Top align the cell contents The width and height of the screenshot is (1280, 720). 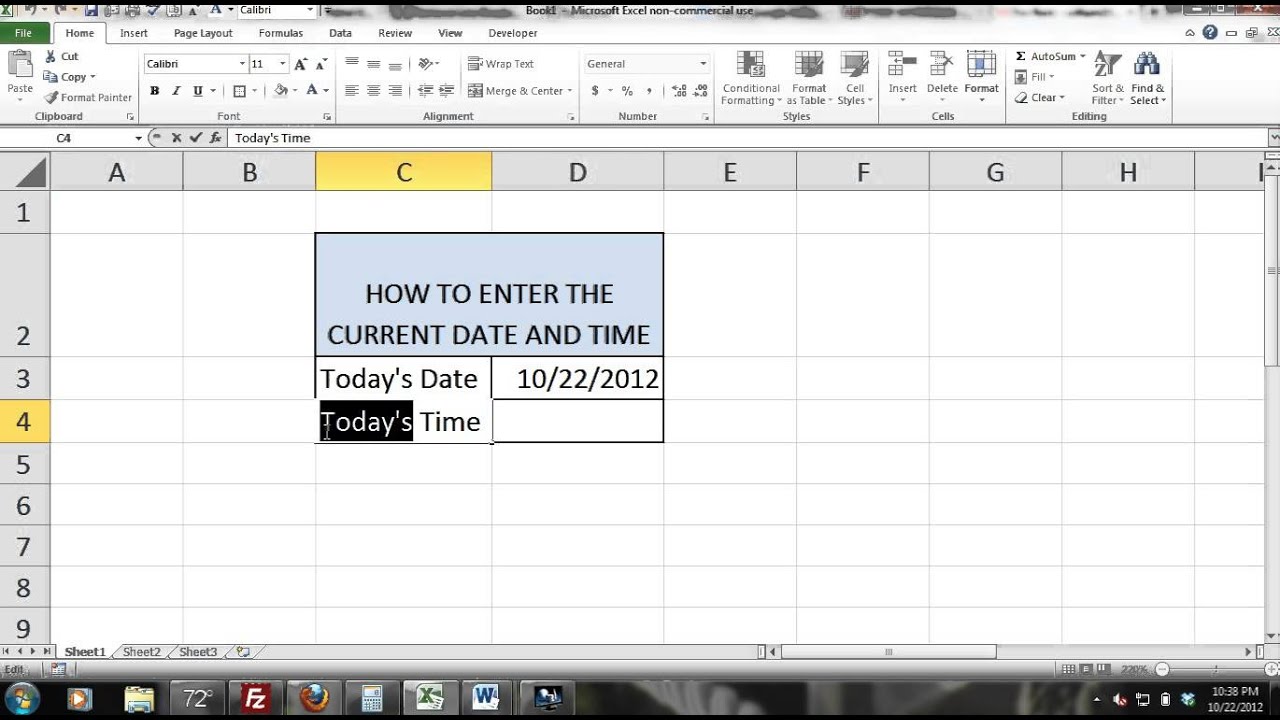pos(352,64)
